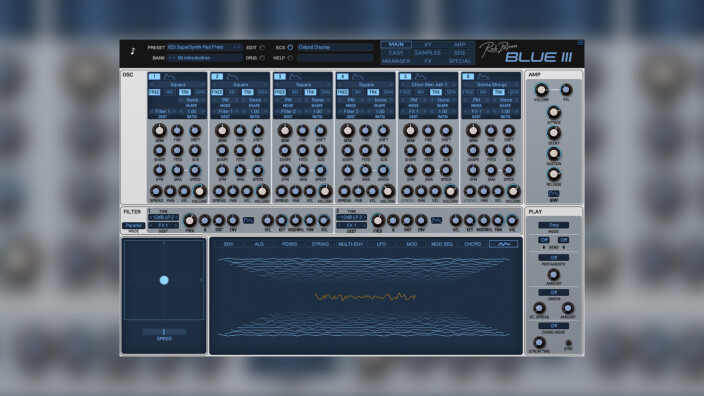This screenshot has width=704, height=396.
Task: Click the AMP envelope ENV icon
Action: (554, 194)
